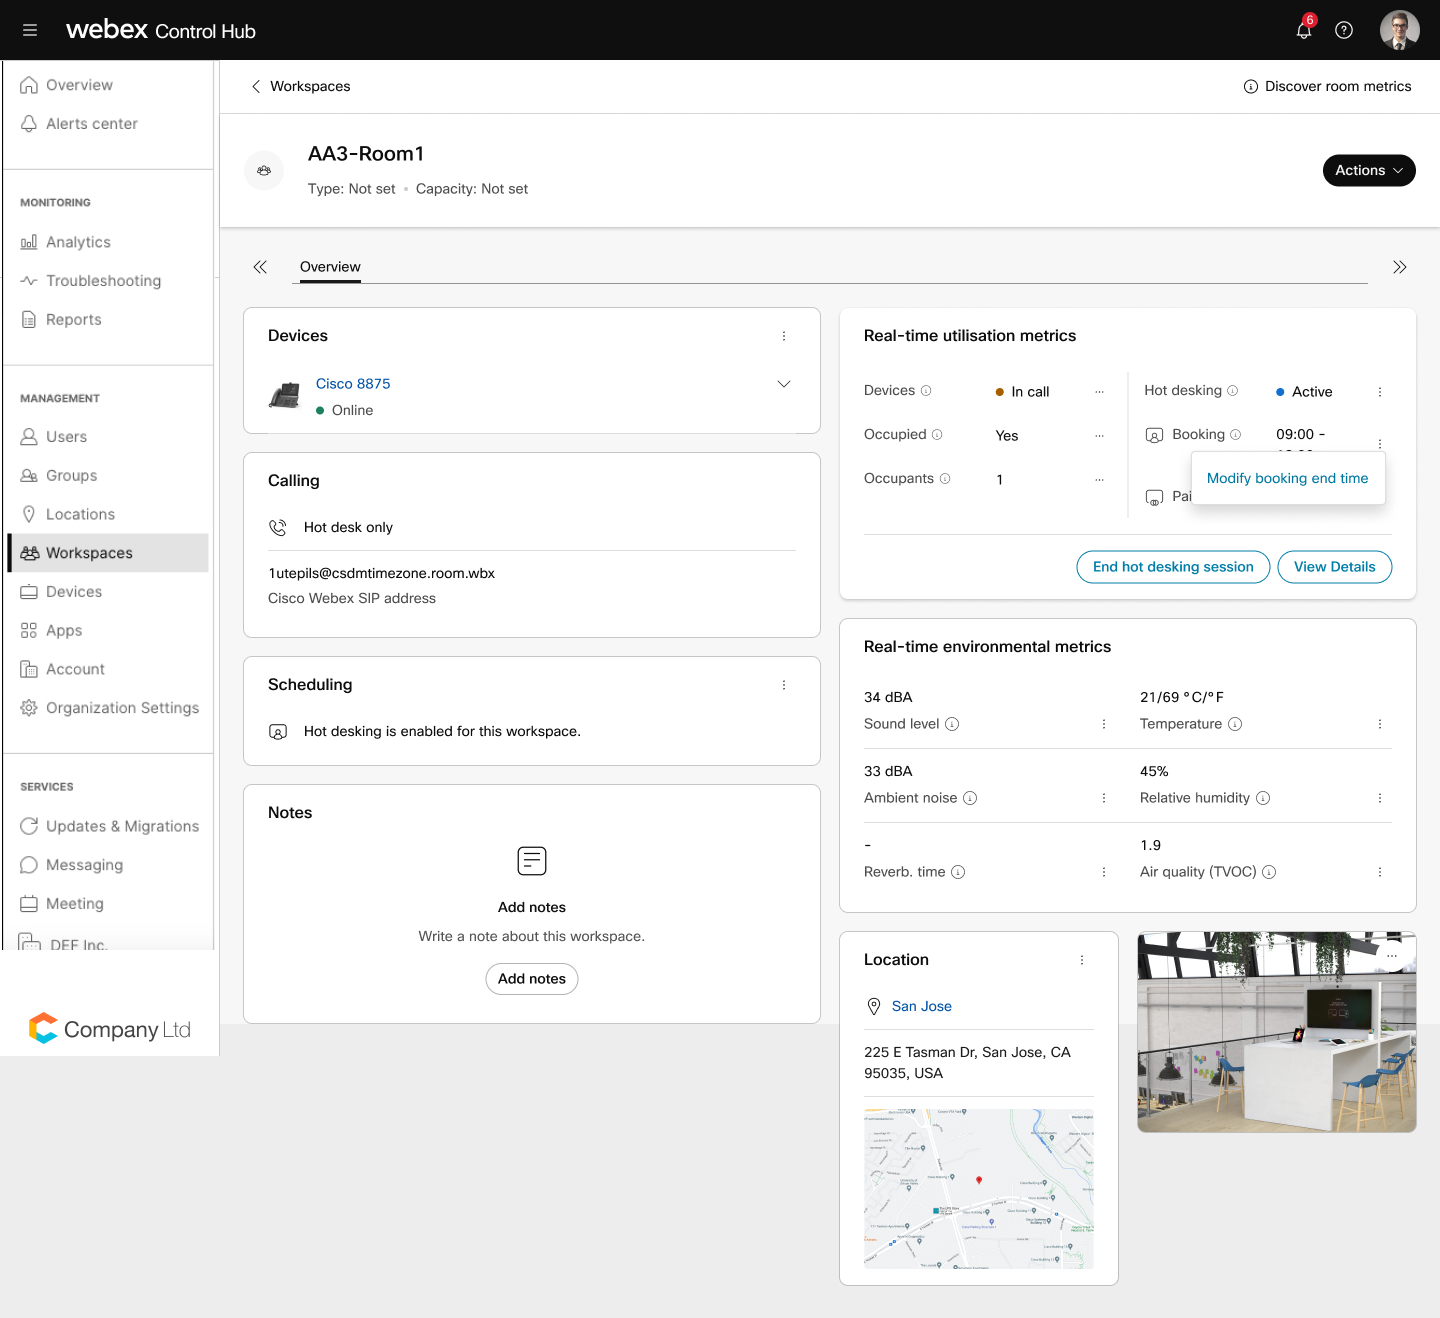Screen dimensions: 1440x1318
Task: Open the user profile avatar
Action: pos(1400,30)
